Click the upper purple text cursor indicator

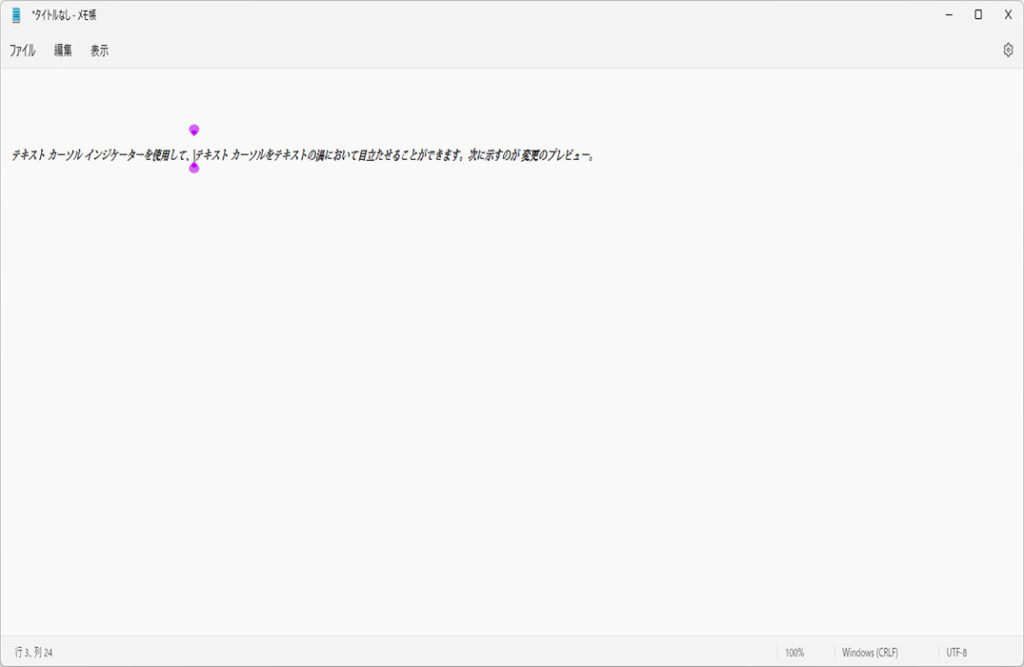point(194,130)
